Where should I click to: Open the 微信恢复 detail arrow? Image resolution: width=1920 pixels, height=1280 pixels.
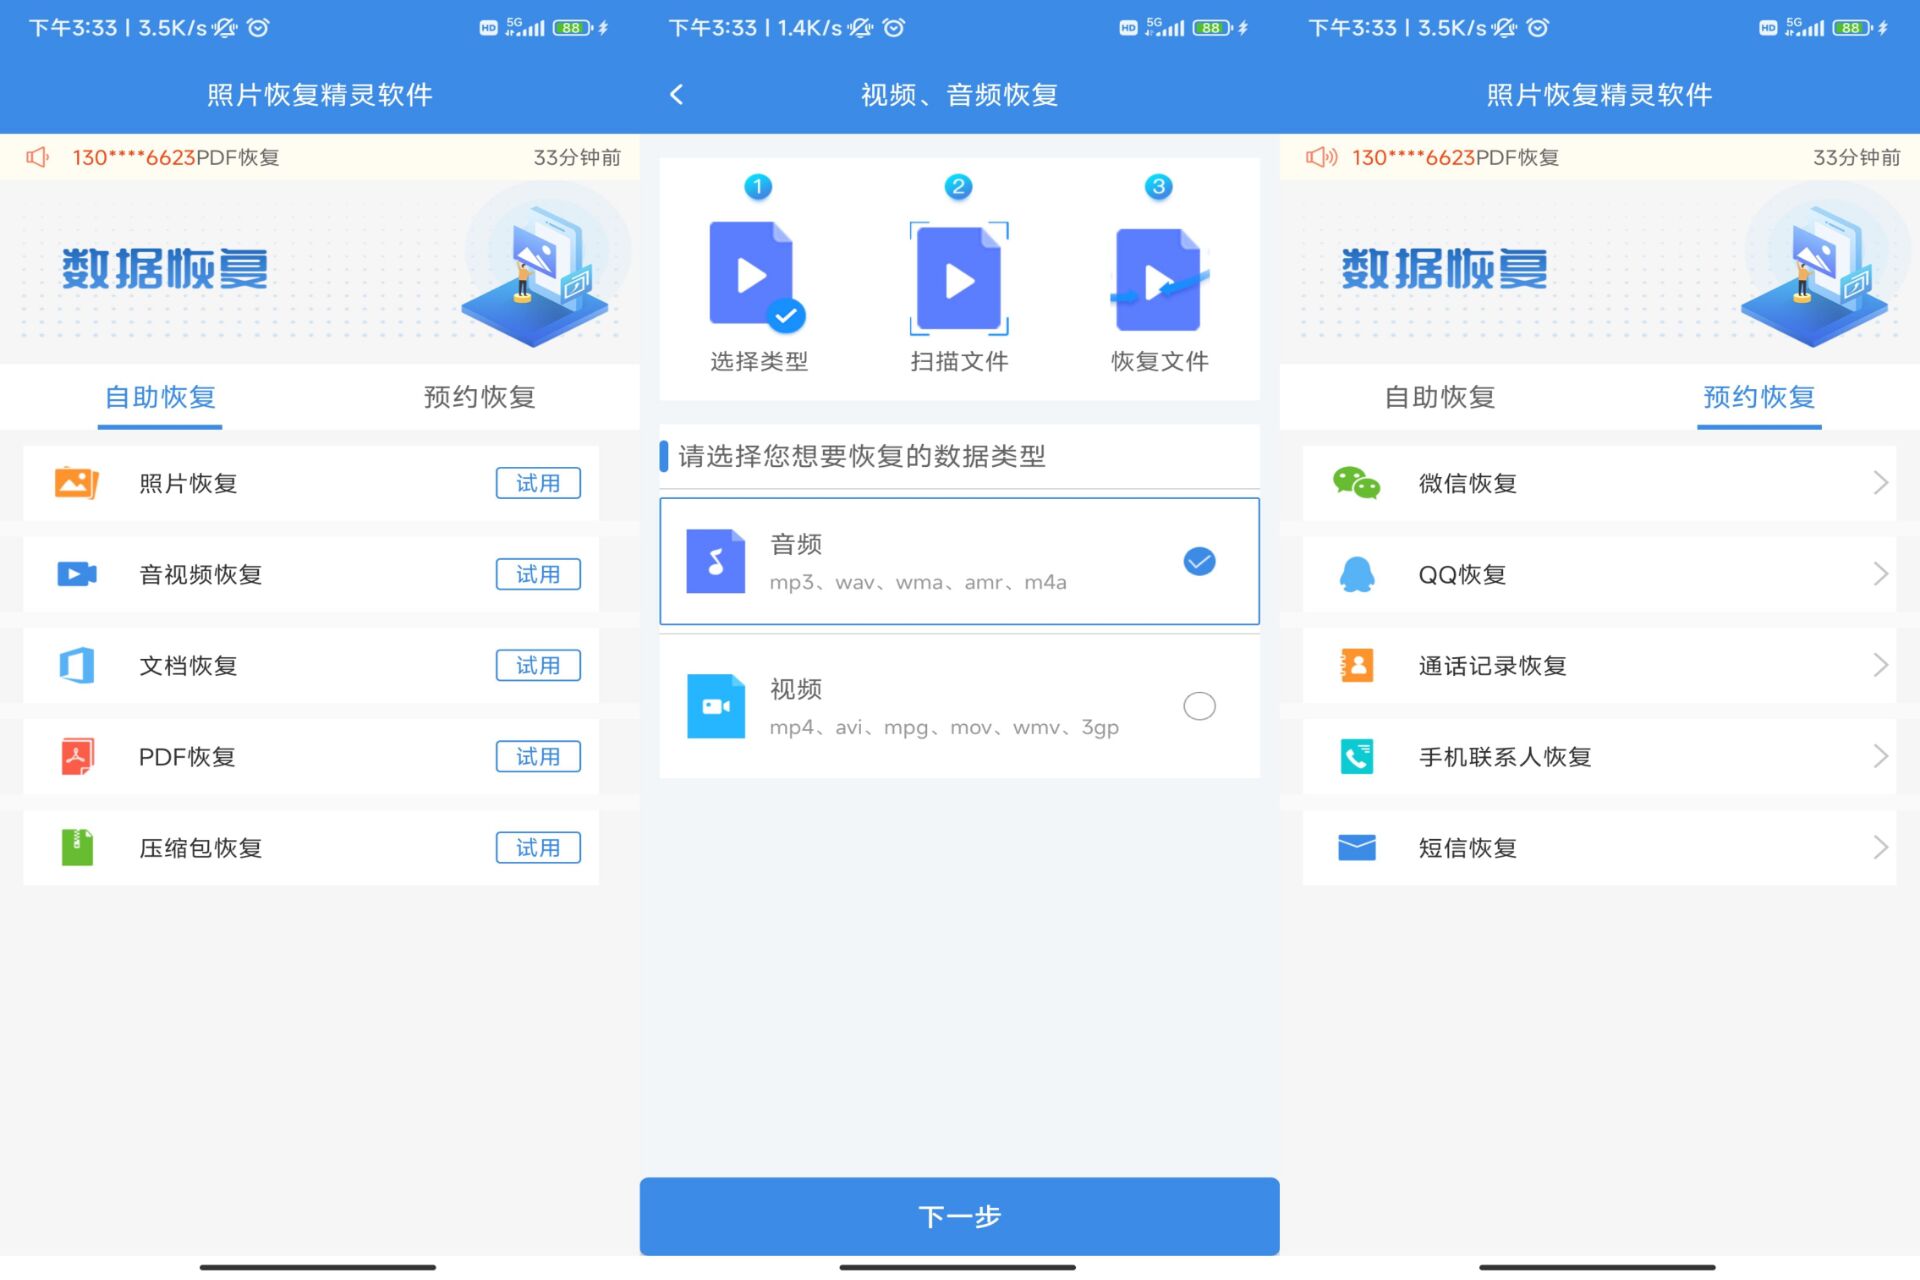1879,483
